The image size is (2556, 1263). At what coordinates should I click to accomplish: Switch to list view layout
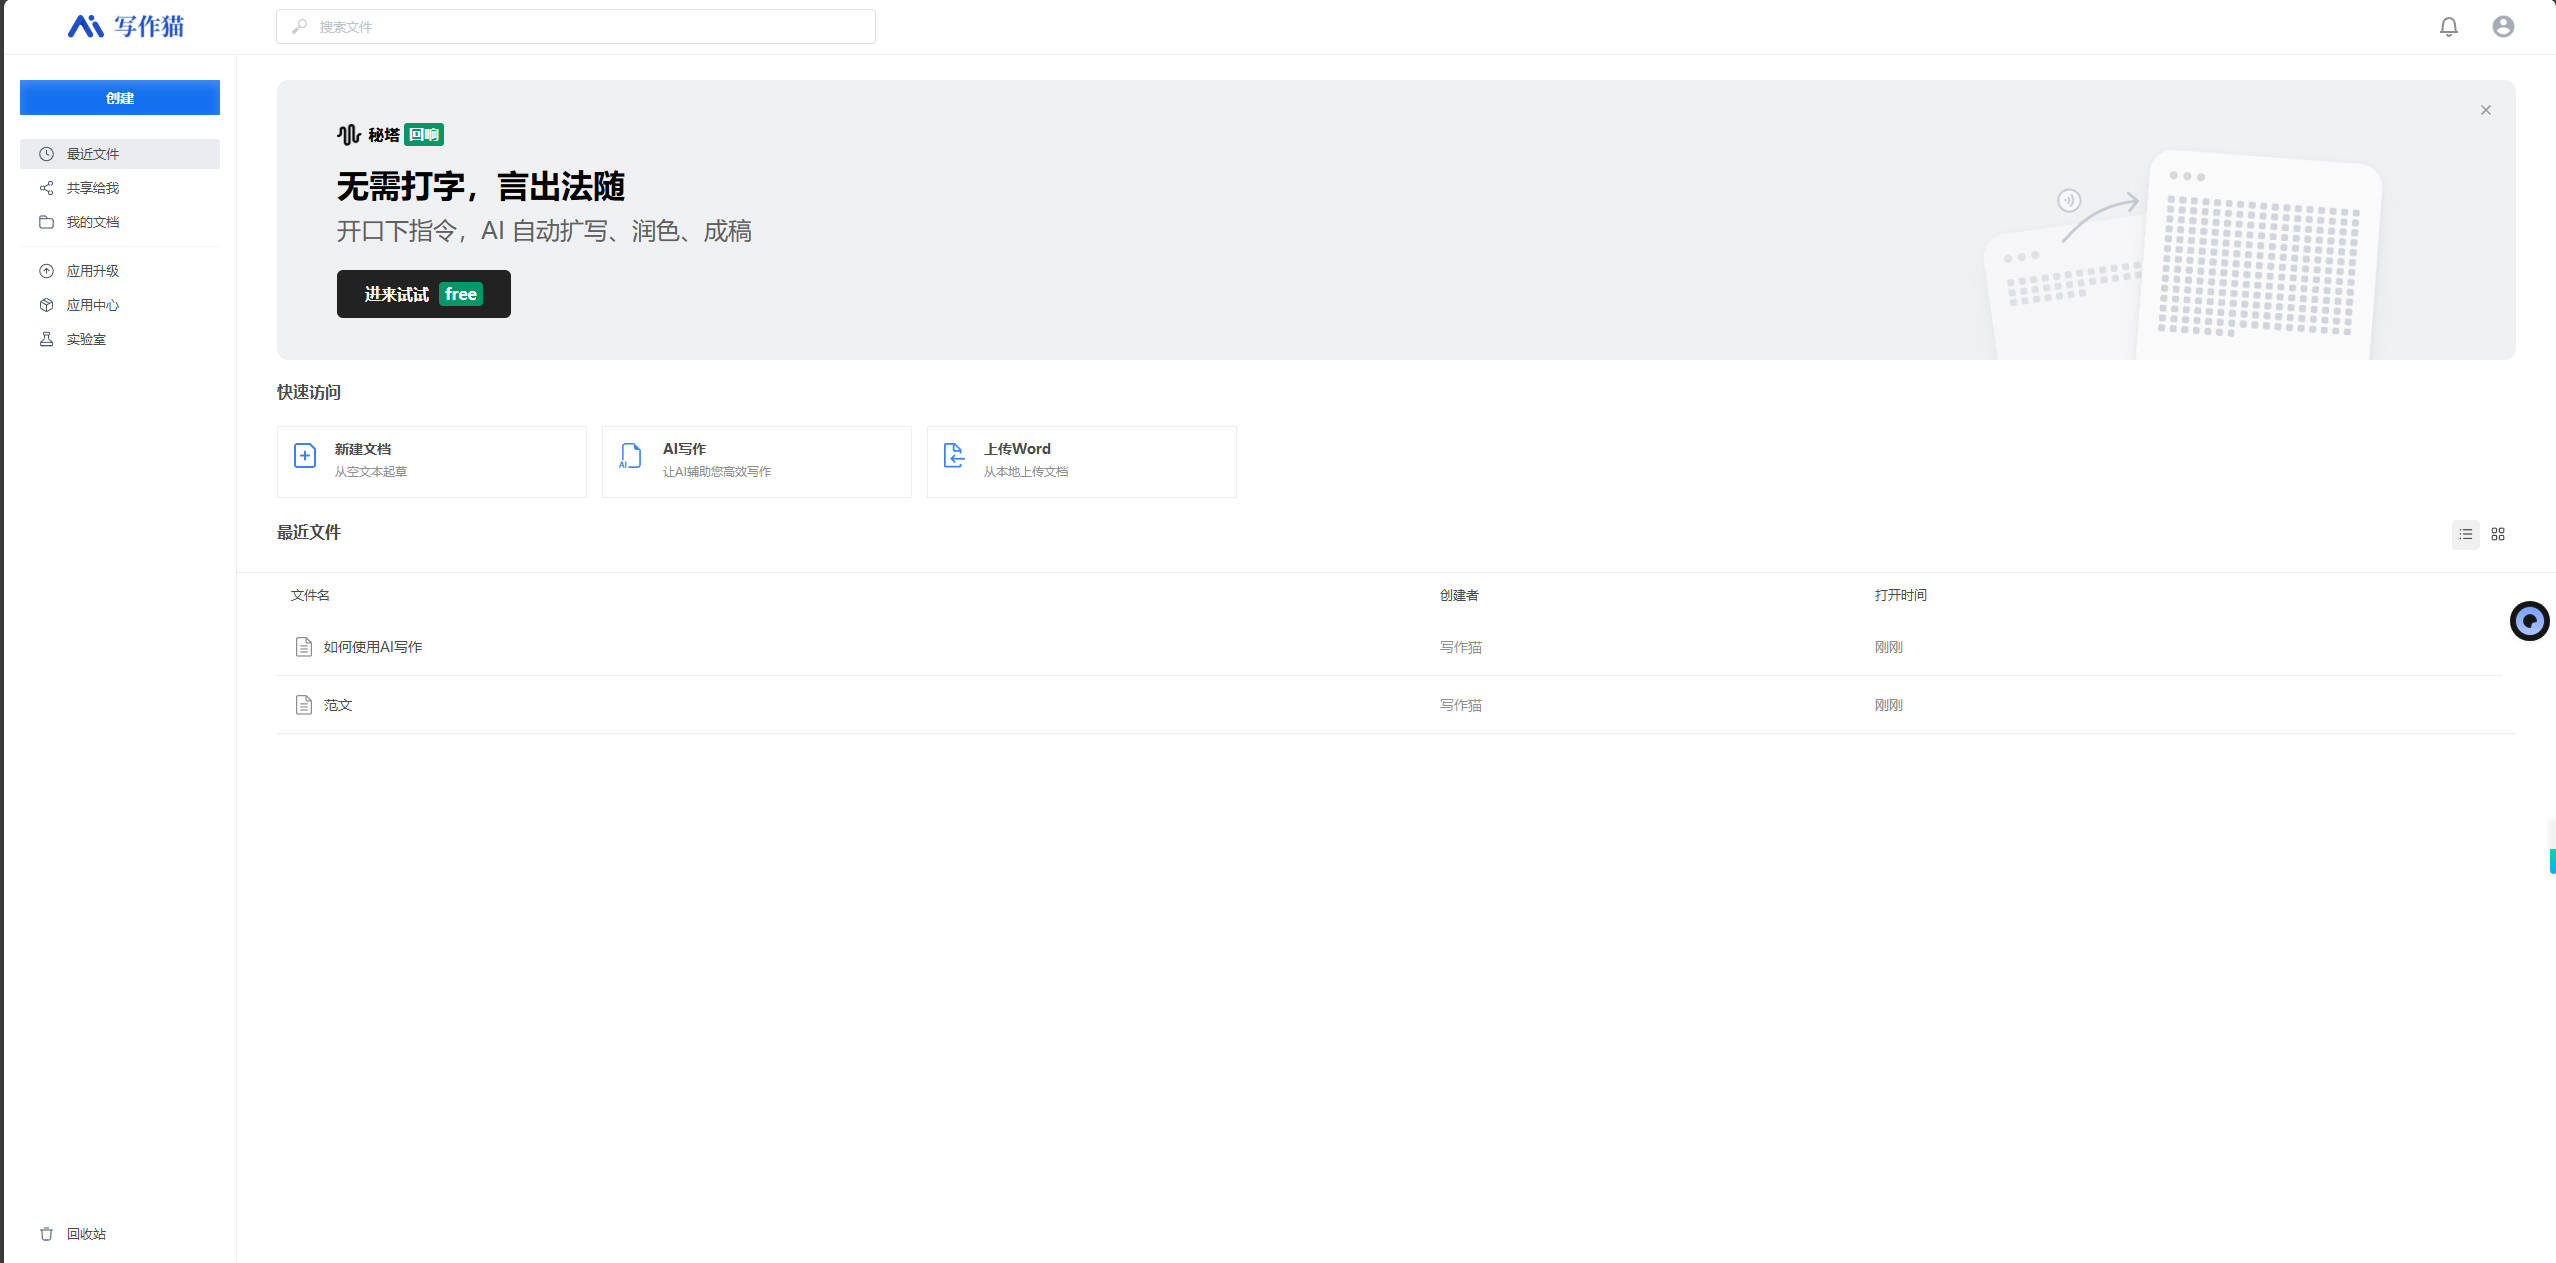2465,534
